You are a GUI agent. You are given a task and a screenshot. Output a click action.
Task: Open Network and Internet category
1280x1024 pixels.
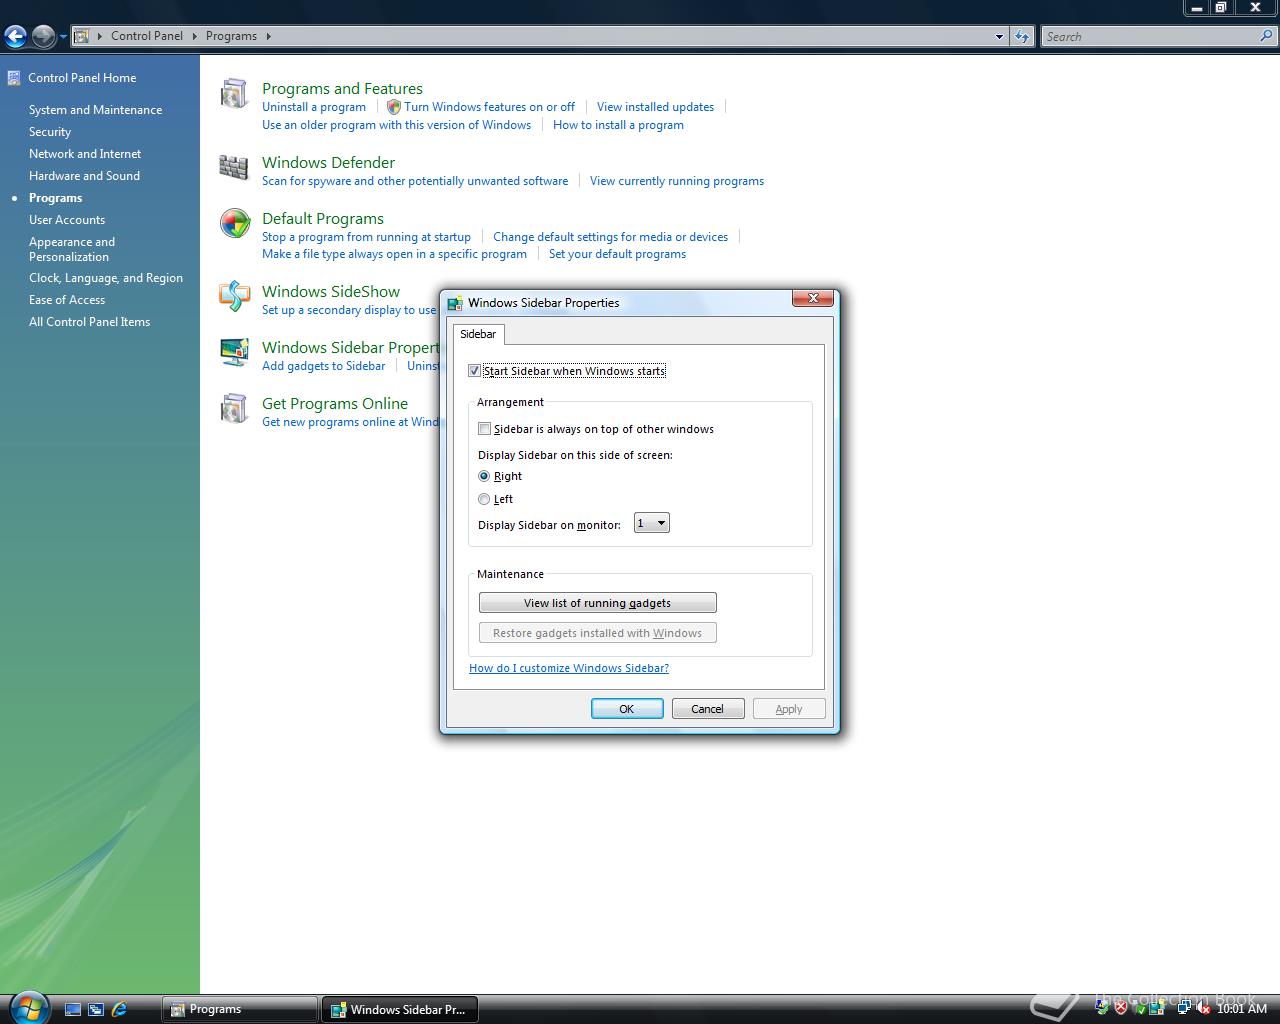[85, 154]
